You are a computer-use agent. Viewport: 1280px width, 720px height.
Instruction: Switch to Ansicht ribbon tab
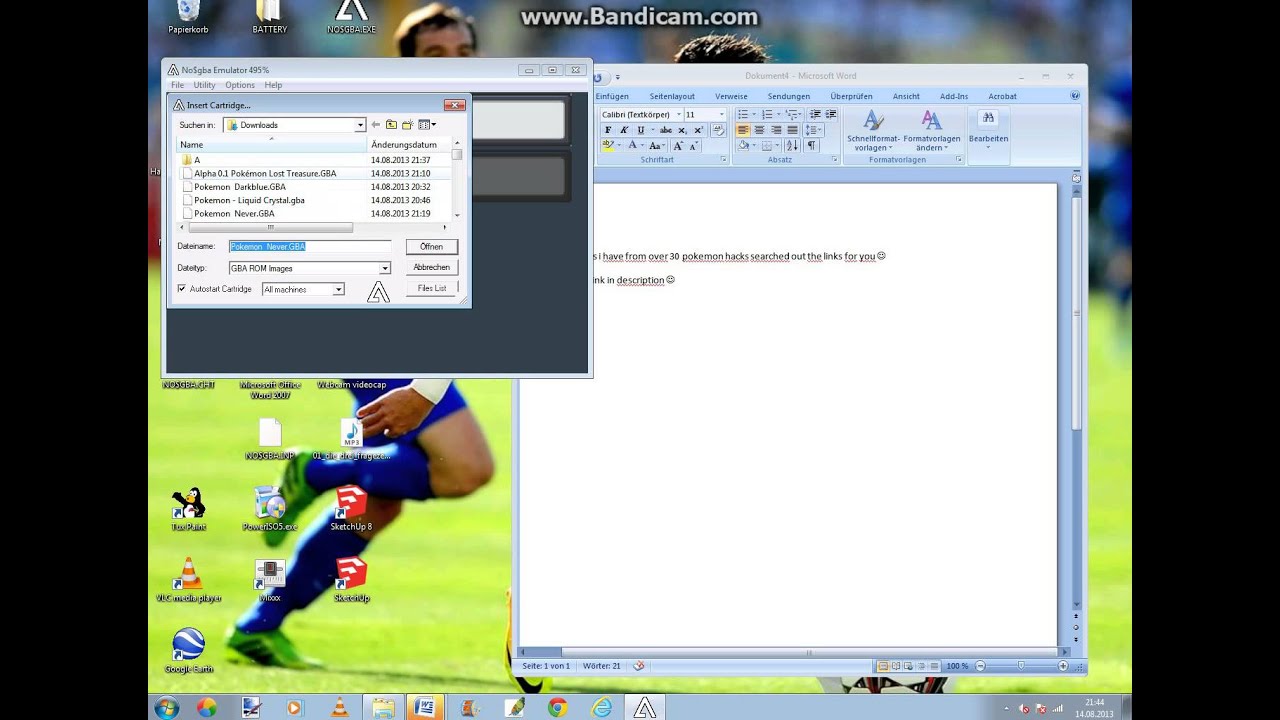[906, 96]
